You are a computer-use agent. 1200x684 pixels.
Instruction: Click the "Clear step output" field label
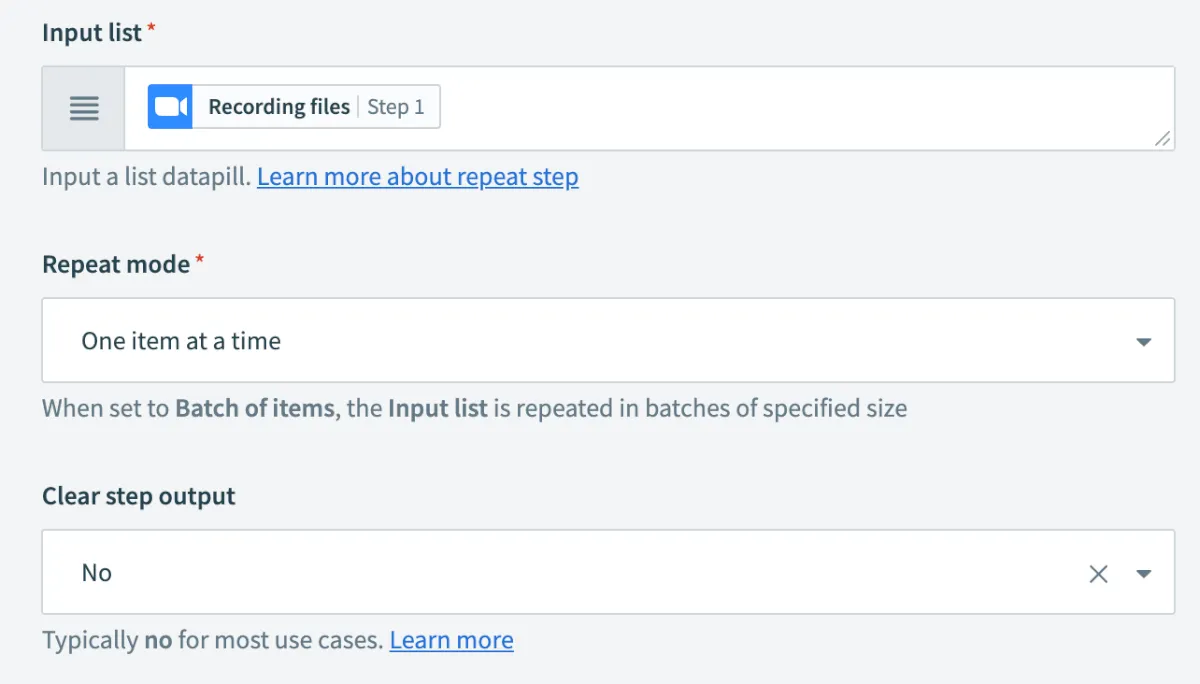139,496
